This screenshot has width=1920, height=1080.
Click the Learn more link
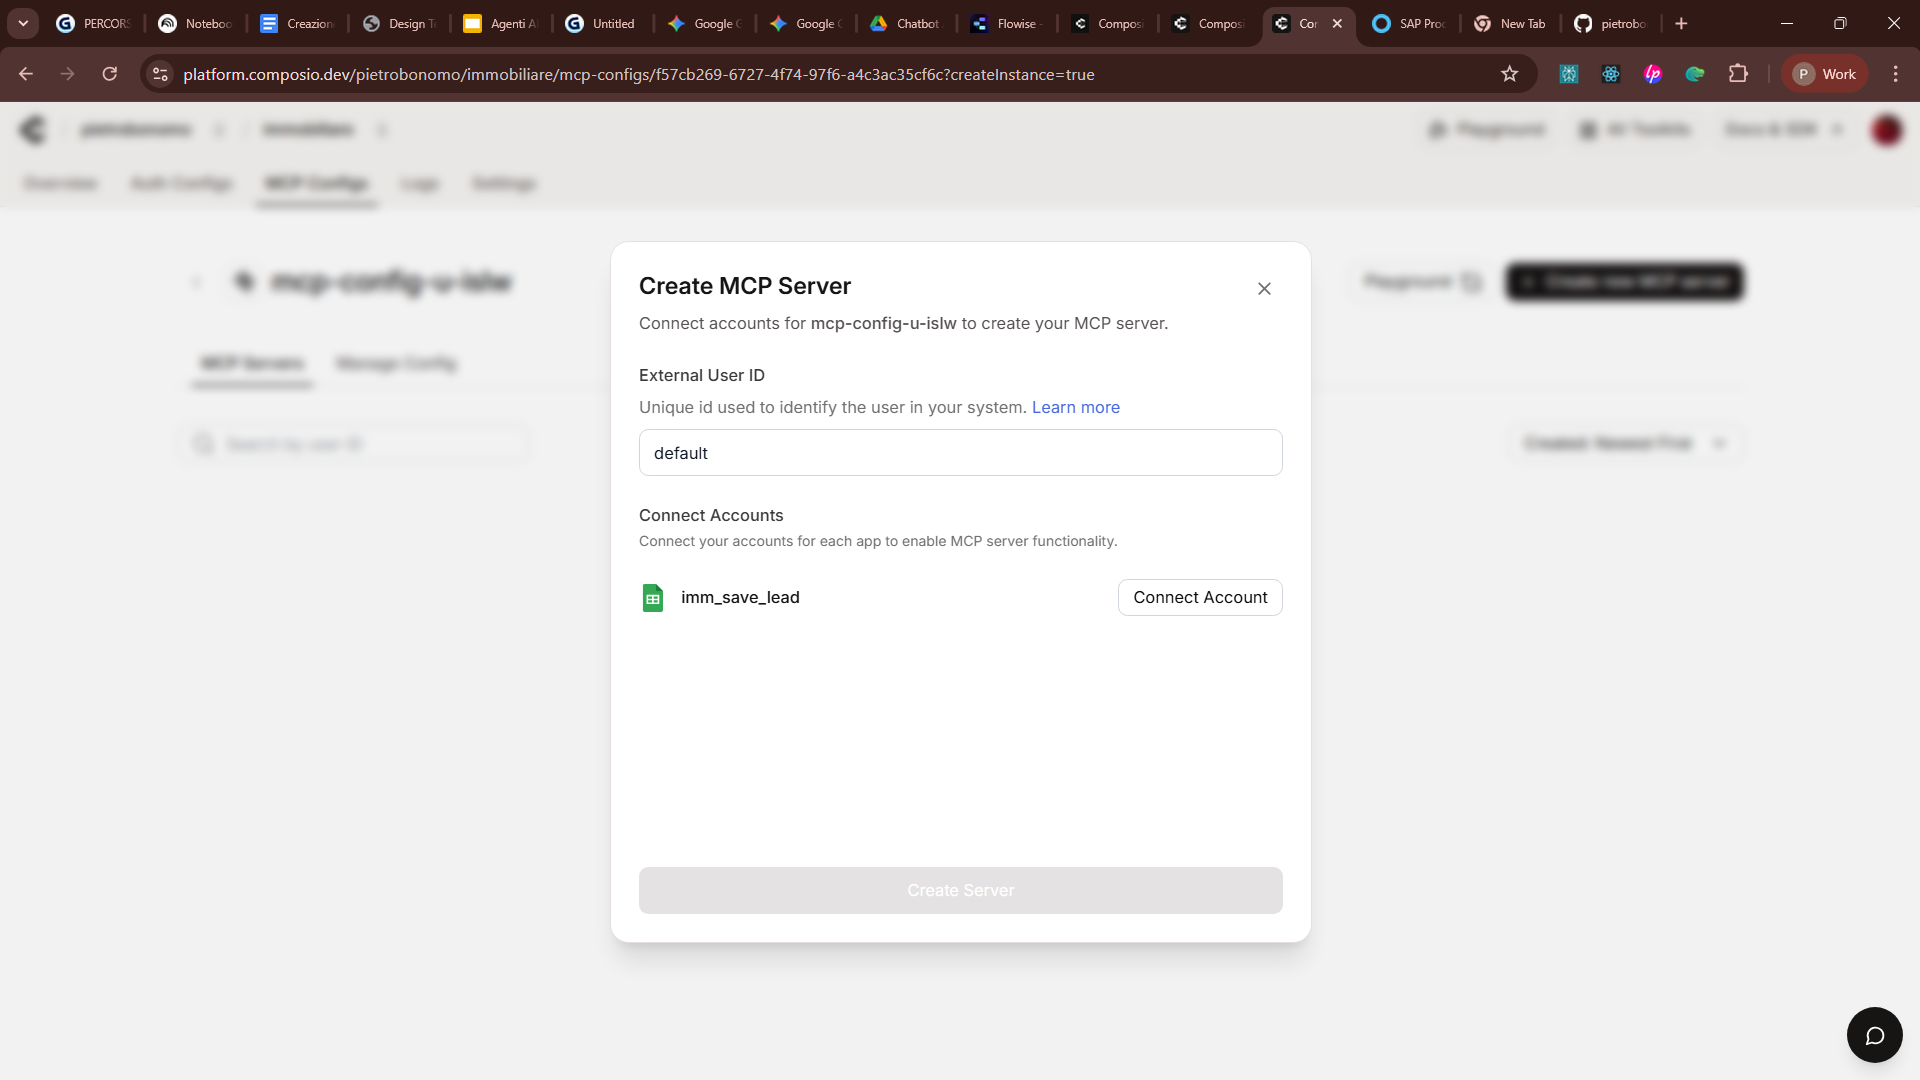[x=1075, y=407]
